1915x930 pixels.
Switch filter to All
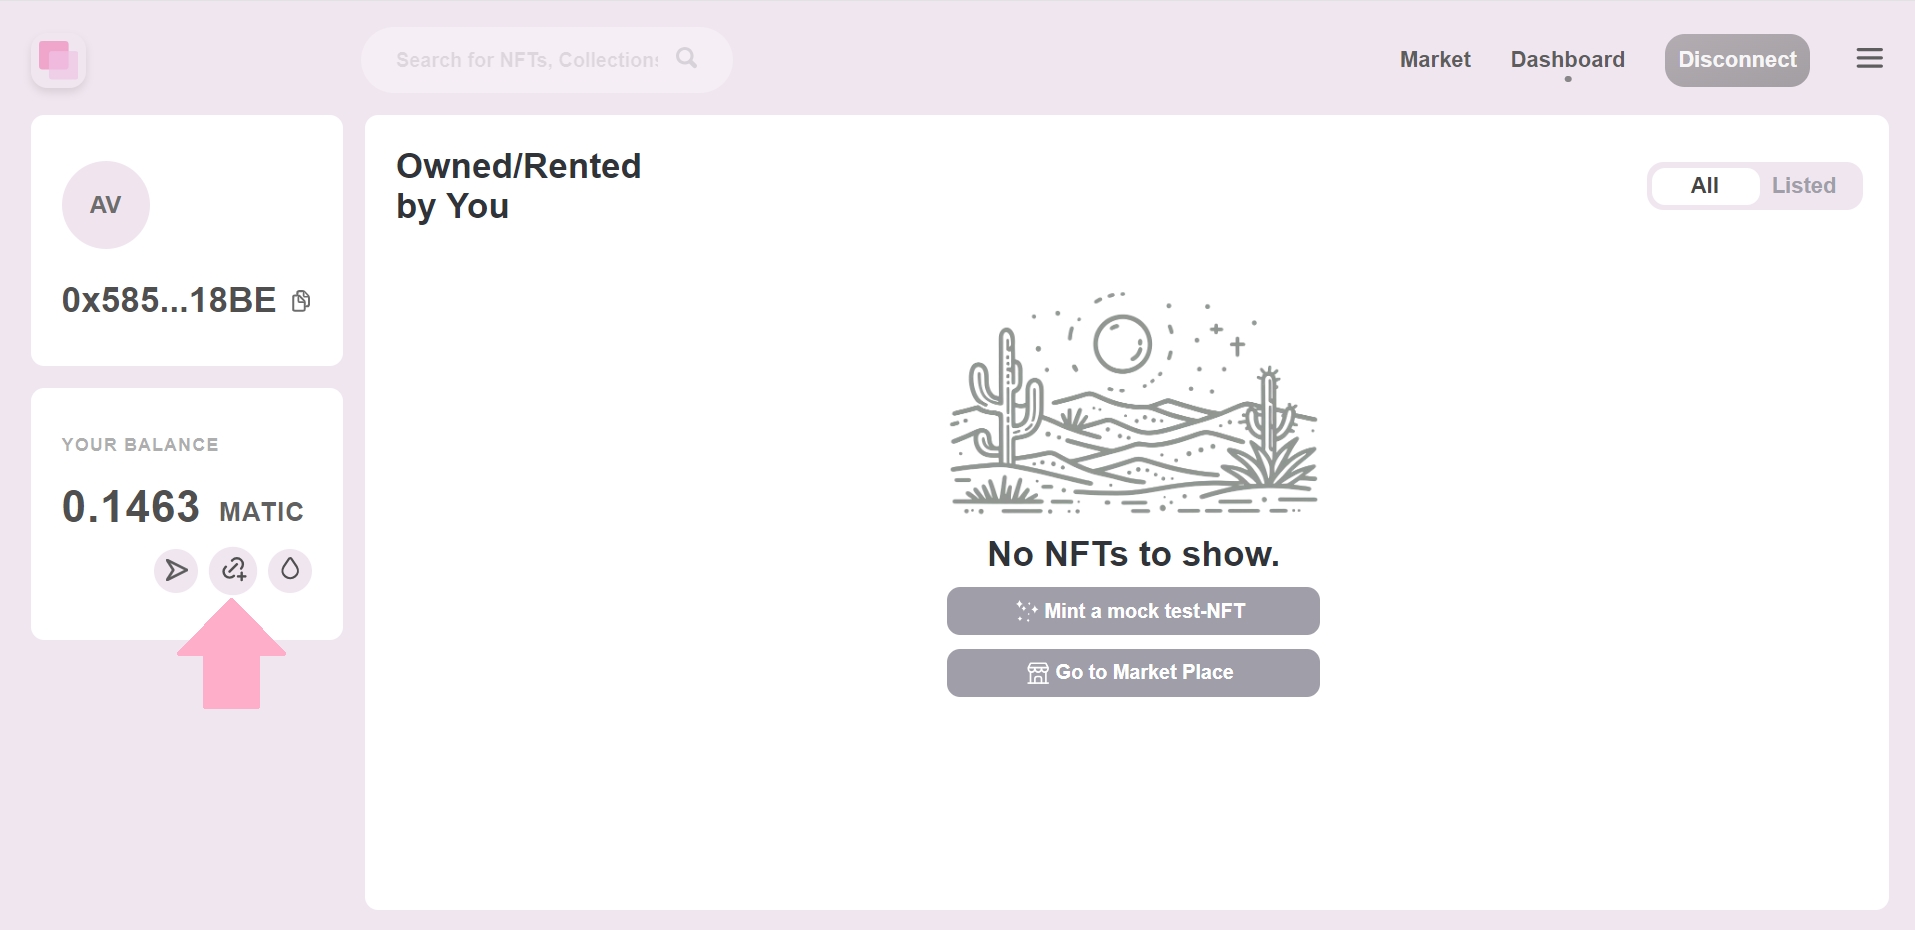[x=1704, y=186]
